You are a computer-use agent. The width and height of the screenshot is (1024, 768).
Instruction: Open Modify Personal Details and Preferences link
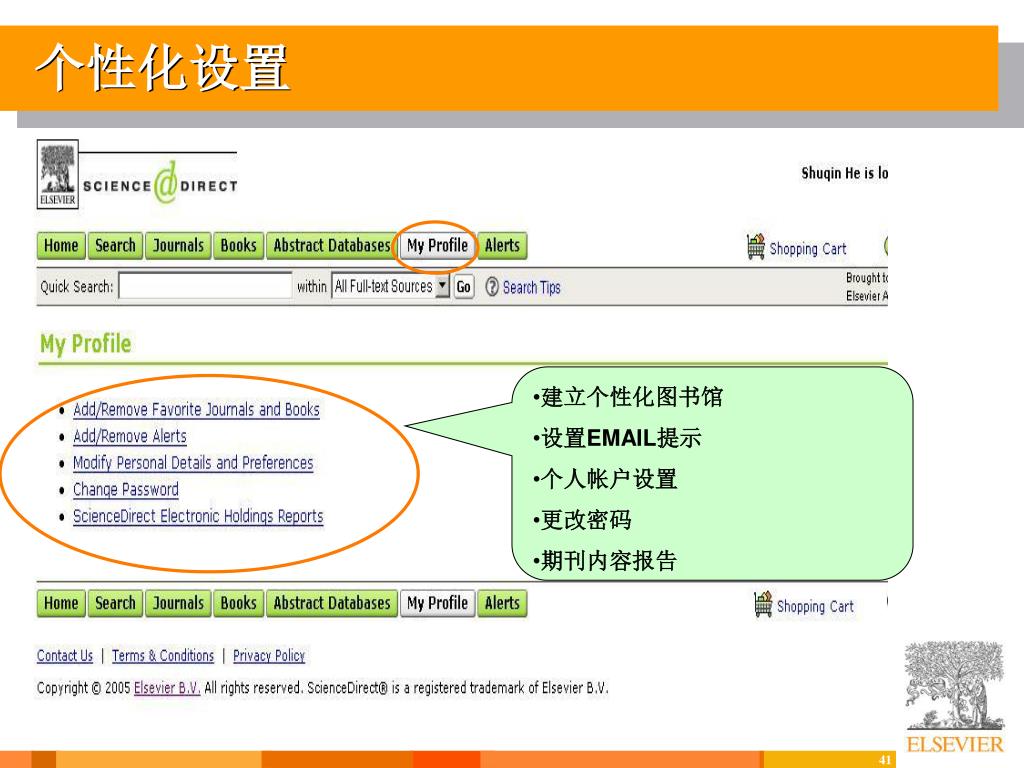tap(193, 463)
